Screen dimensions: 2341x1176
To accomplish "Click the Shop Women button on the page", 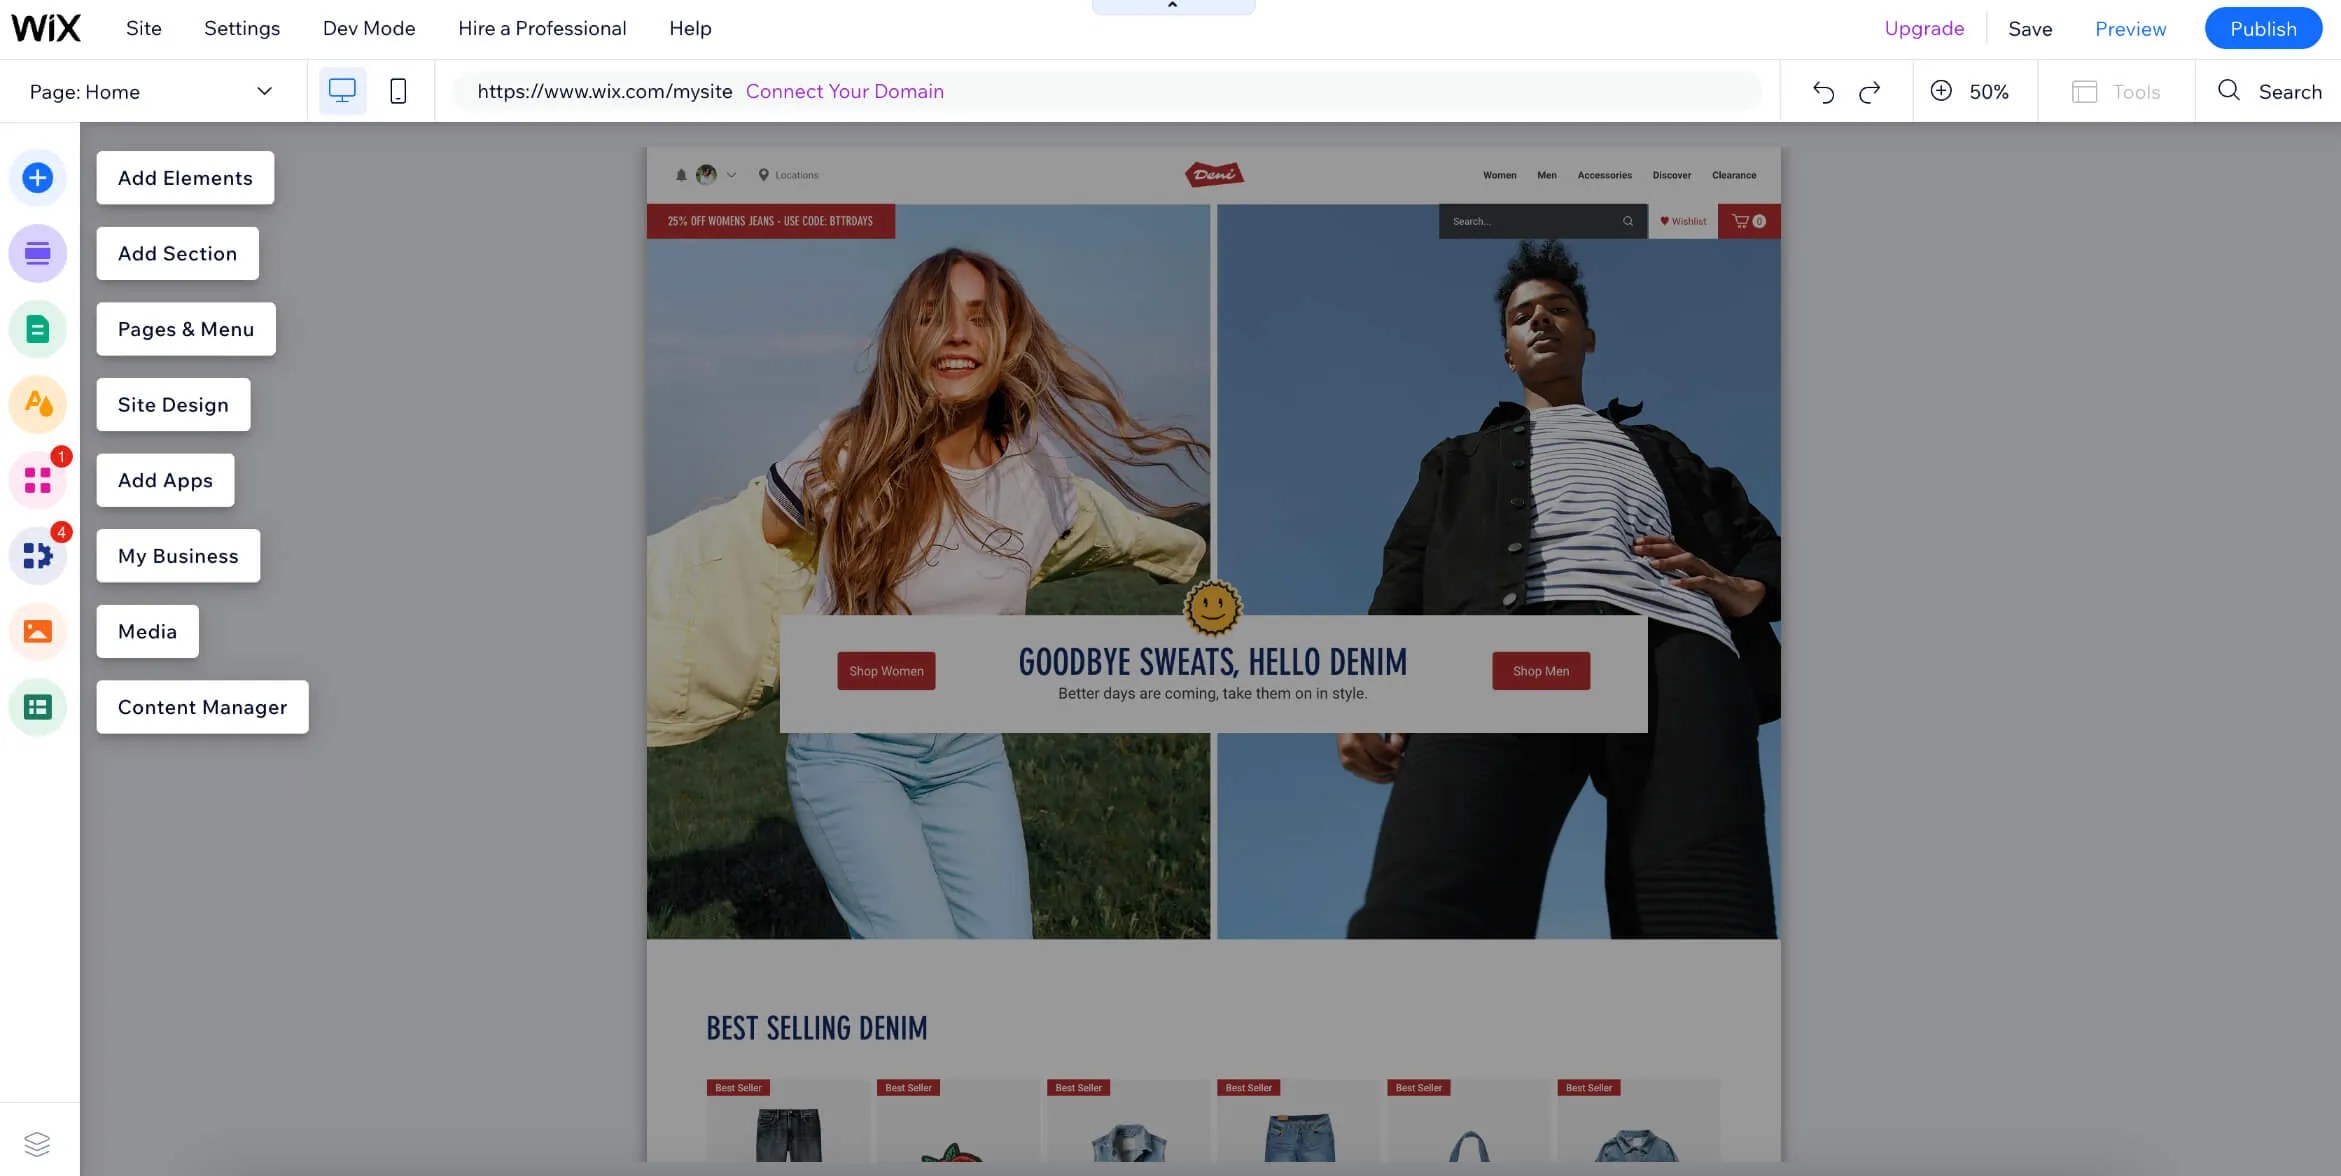I will coord(885,671).
